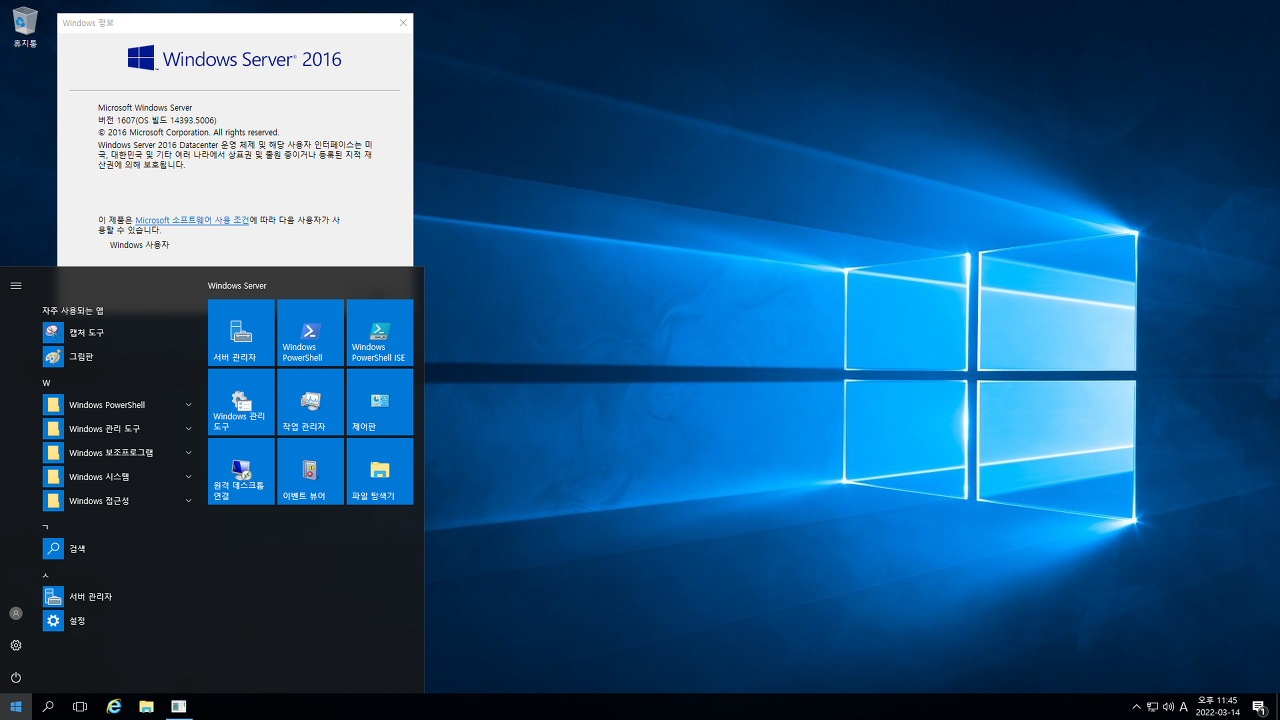Close the Windows 정보 dialog

(403, 22)
